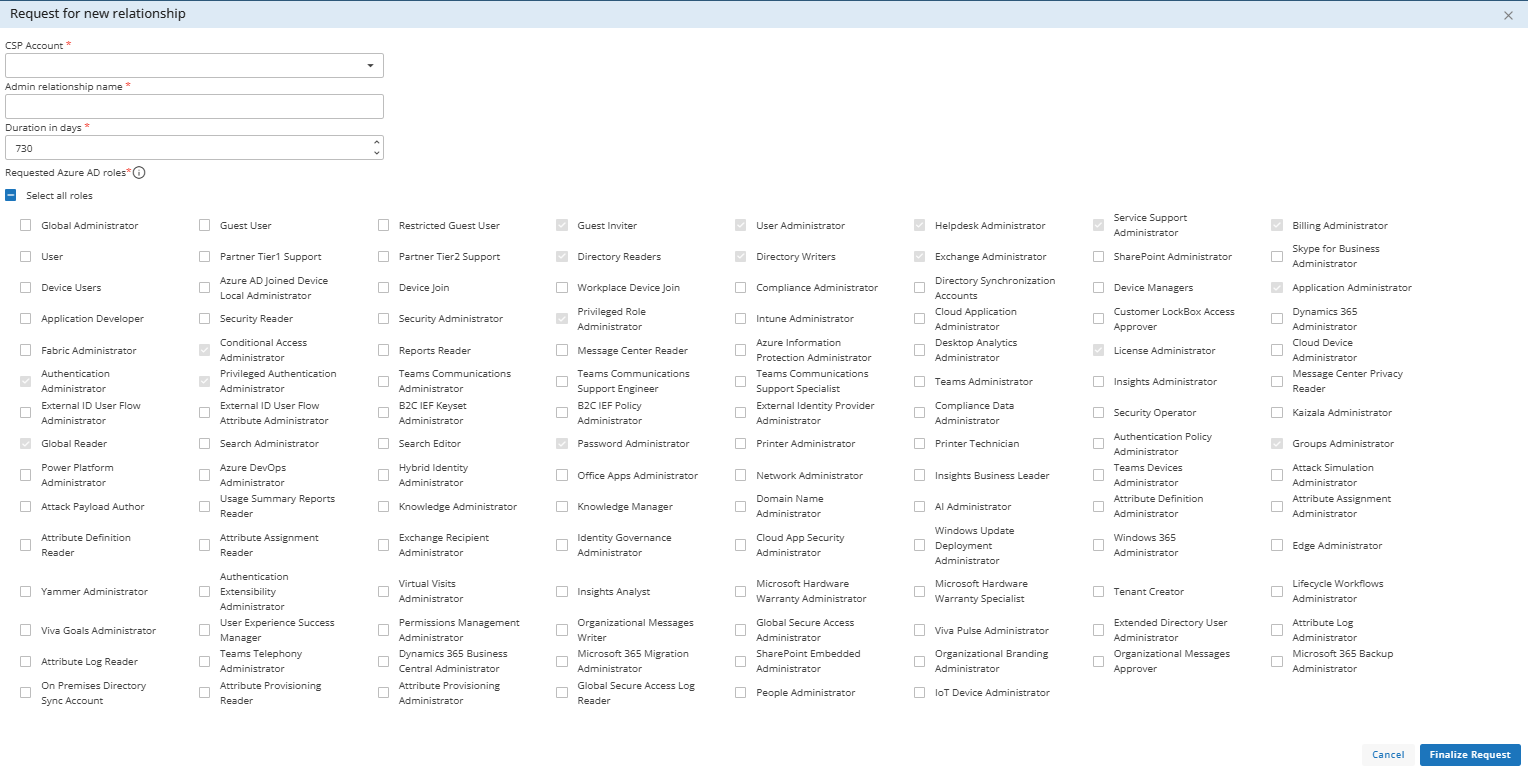Check the Search Administrator role

pos(204,443)
